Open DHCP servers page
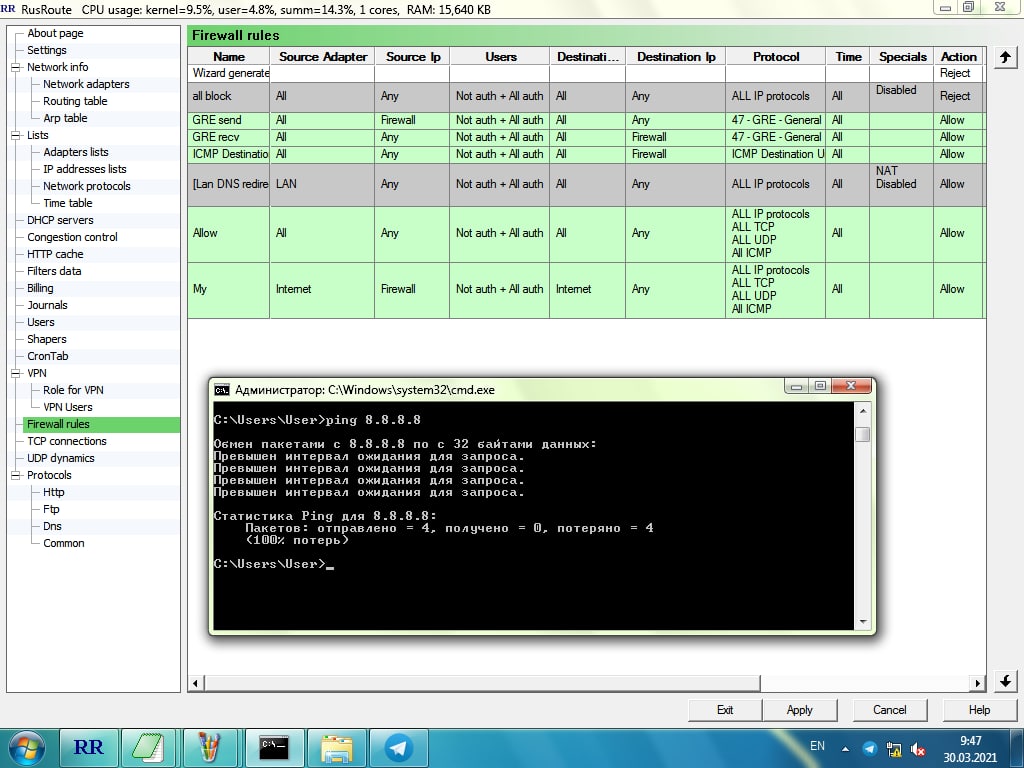 click(60, 220)
